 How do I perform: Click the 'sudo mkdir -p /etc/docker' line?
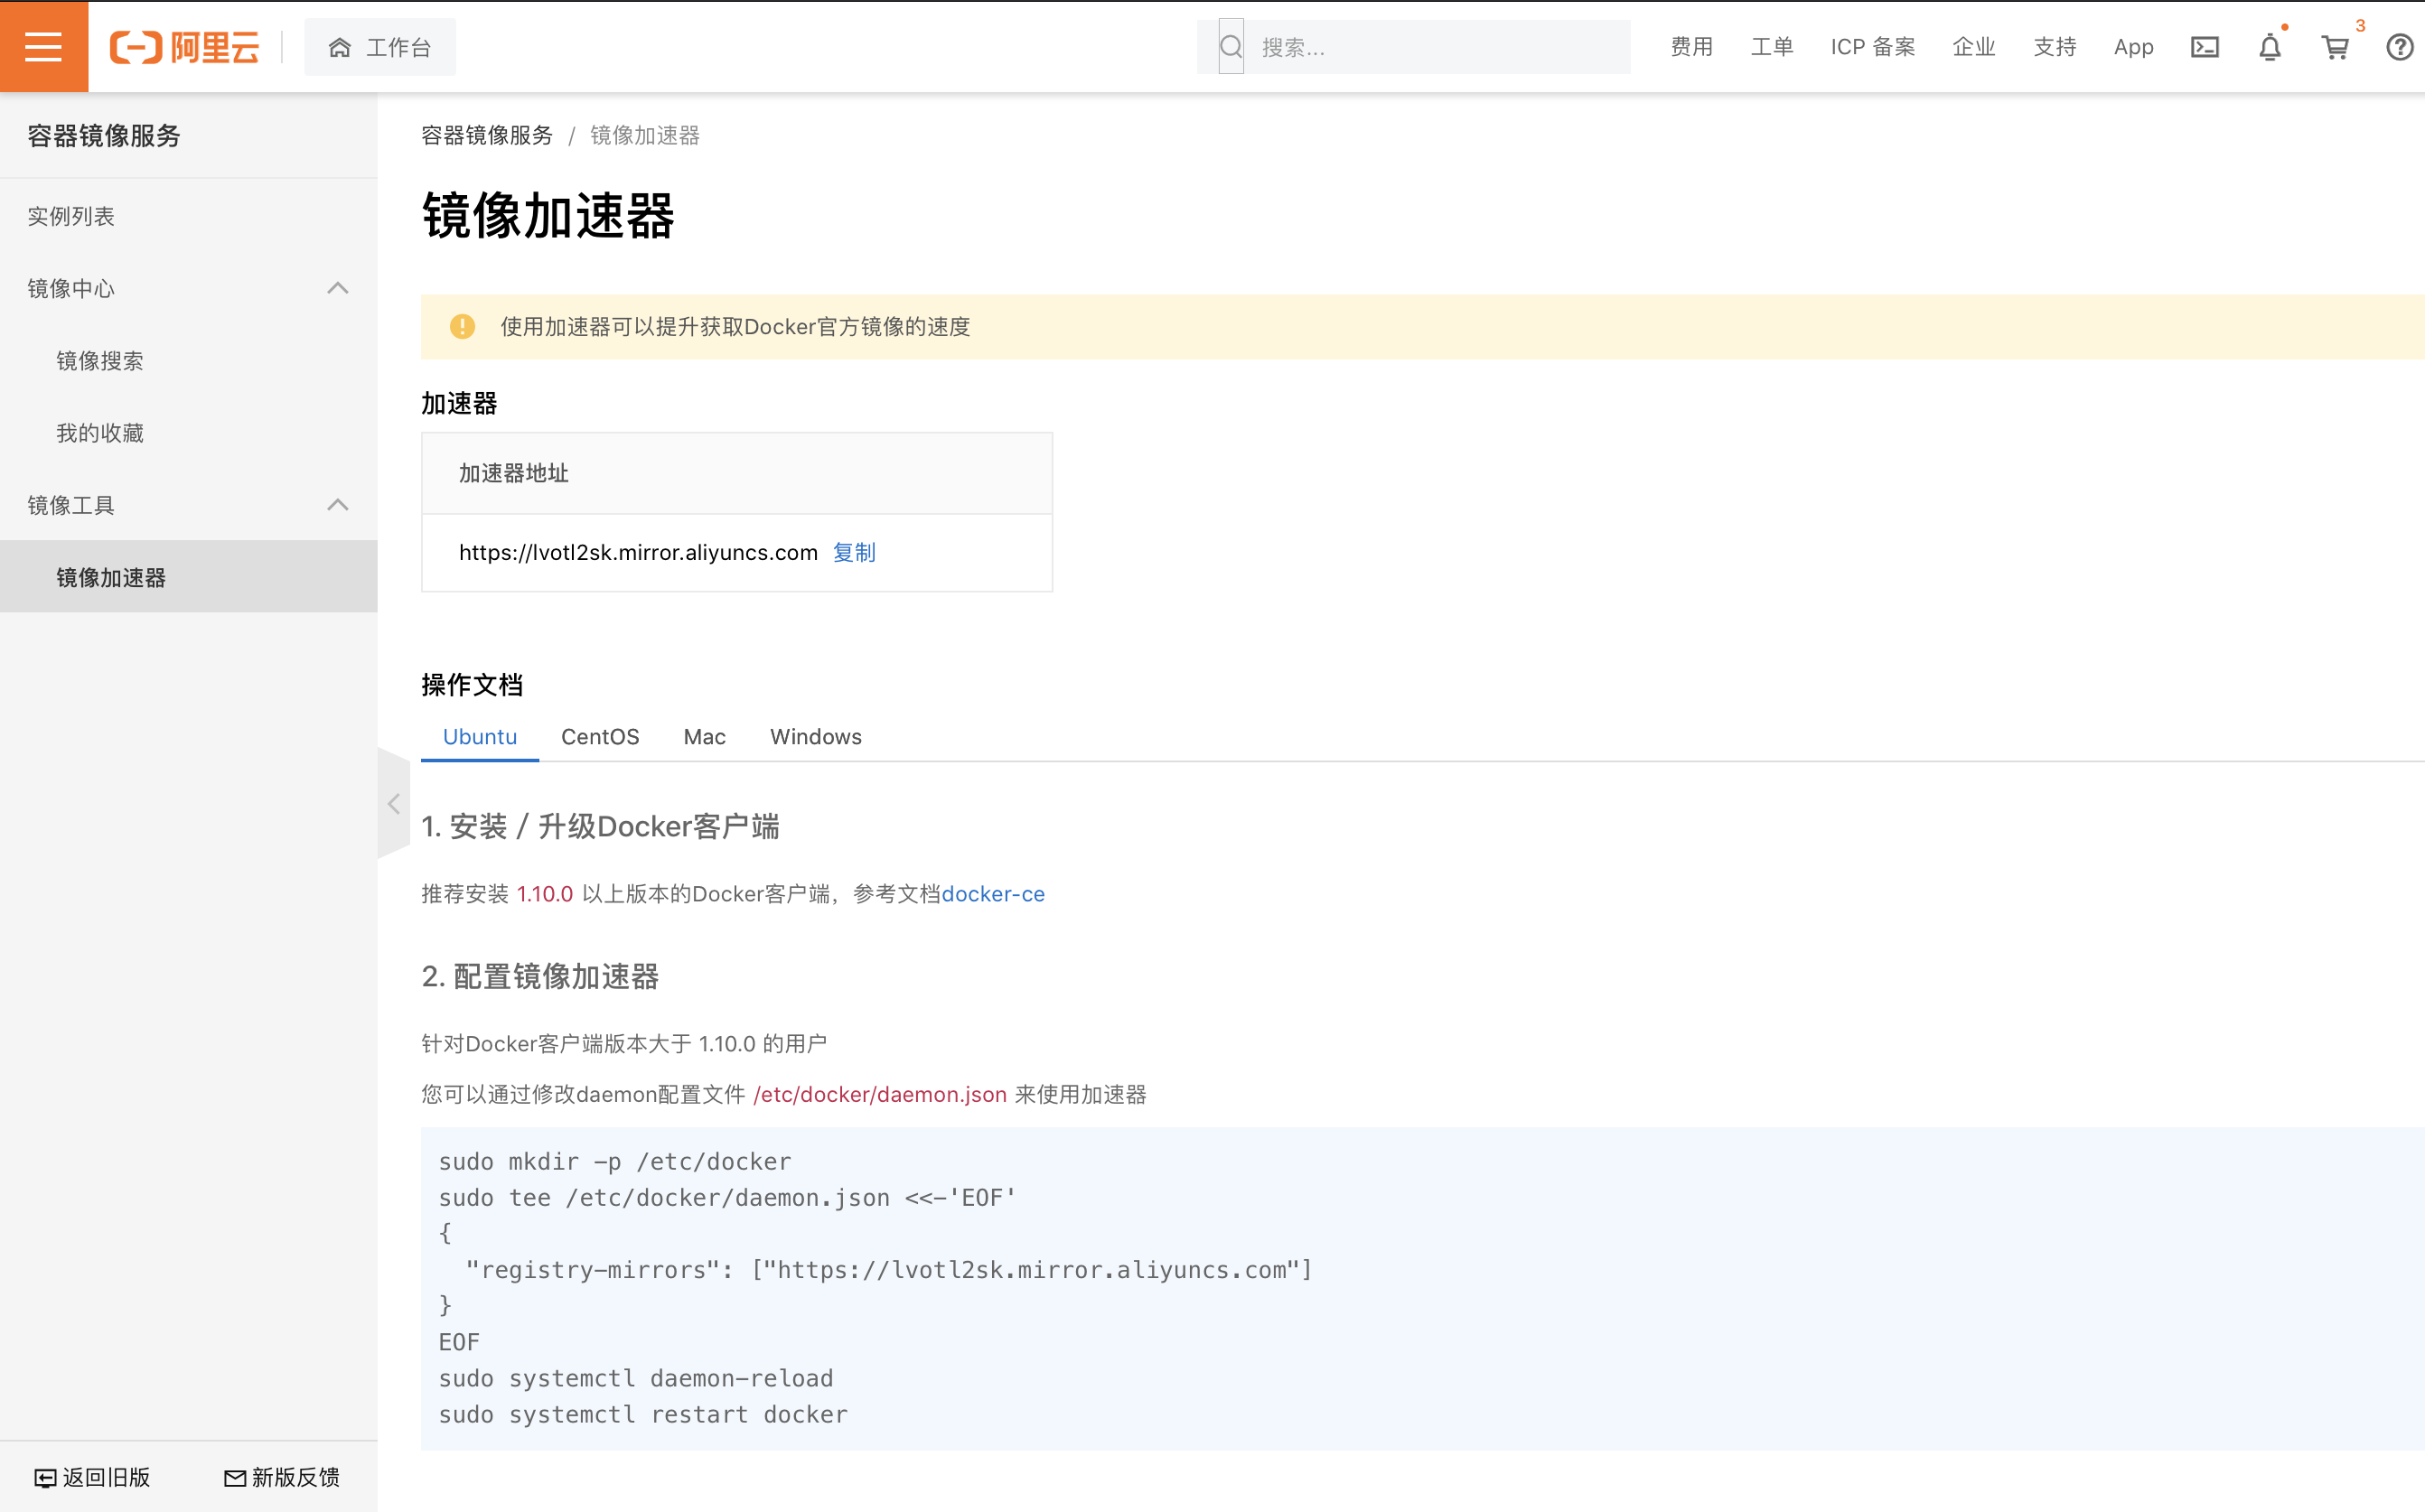(x=615, y=1161)
